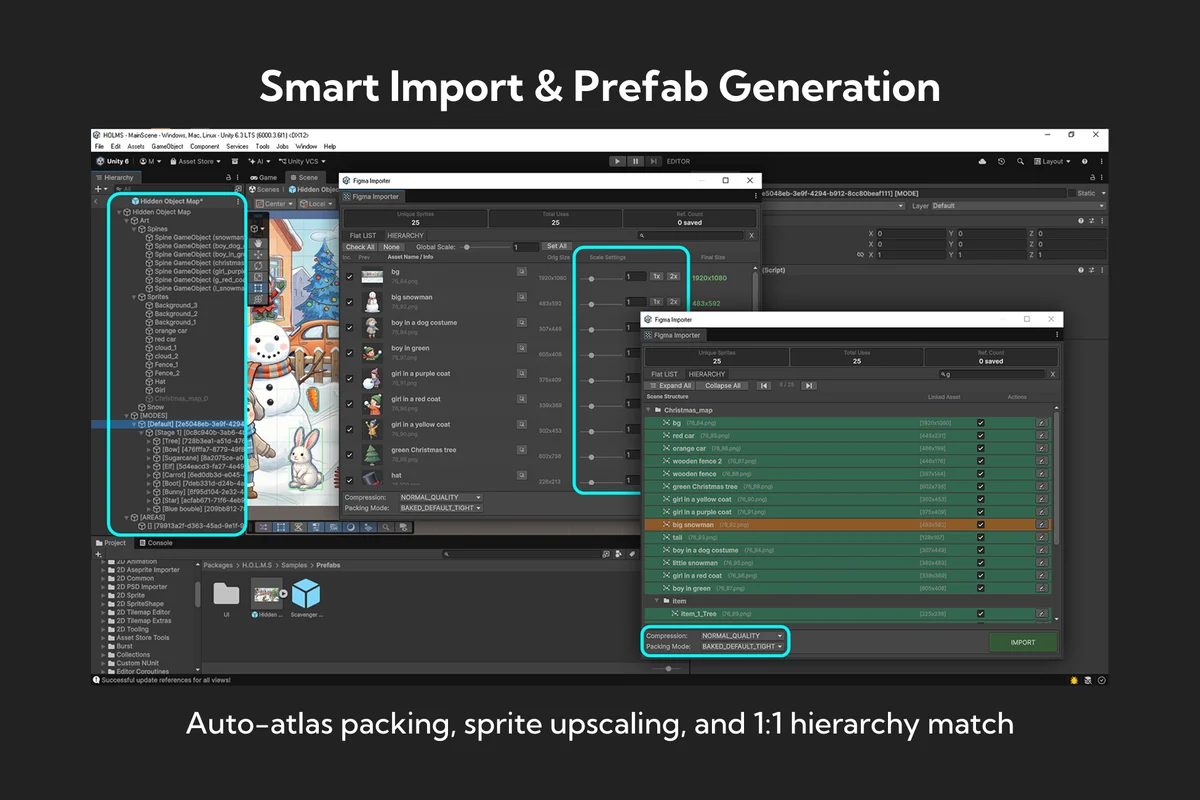Image resolution: width=1200 pixels, height=800 pixels.
Task: Uncheck the green Christmas tree include checkbox
Action: click(349, 454)
